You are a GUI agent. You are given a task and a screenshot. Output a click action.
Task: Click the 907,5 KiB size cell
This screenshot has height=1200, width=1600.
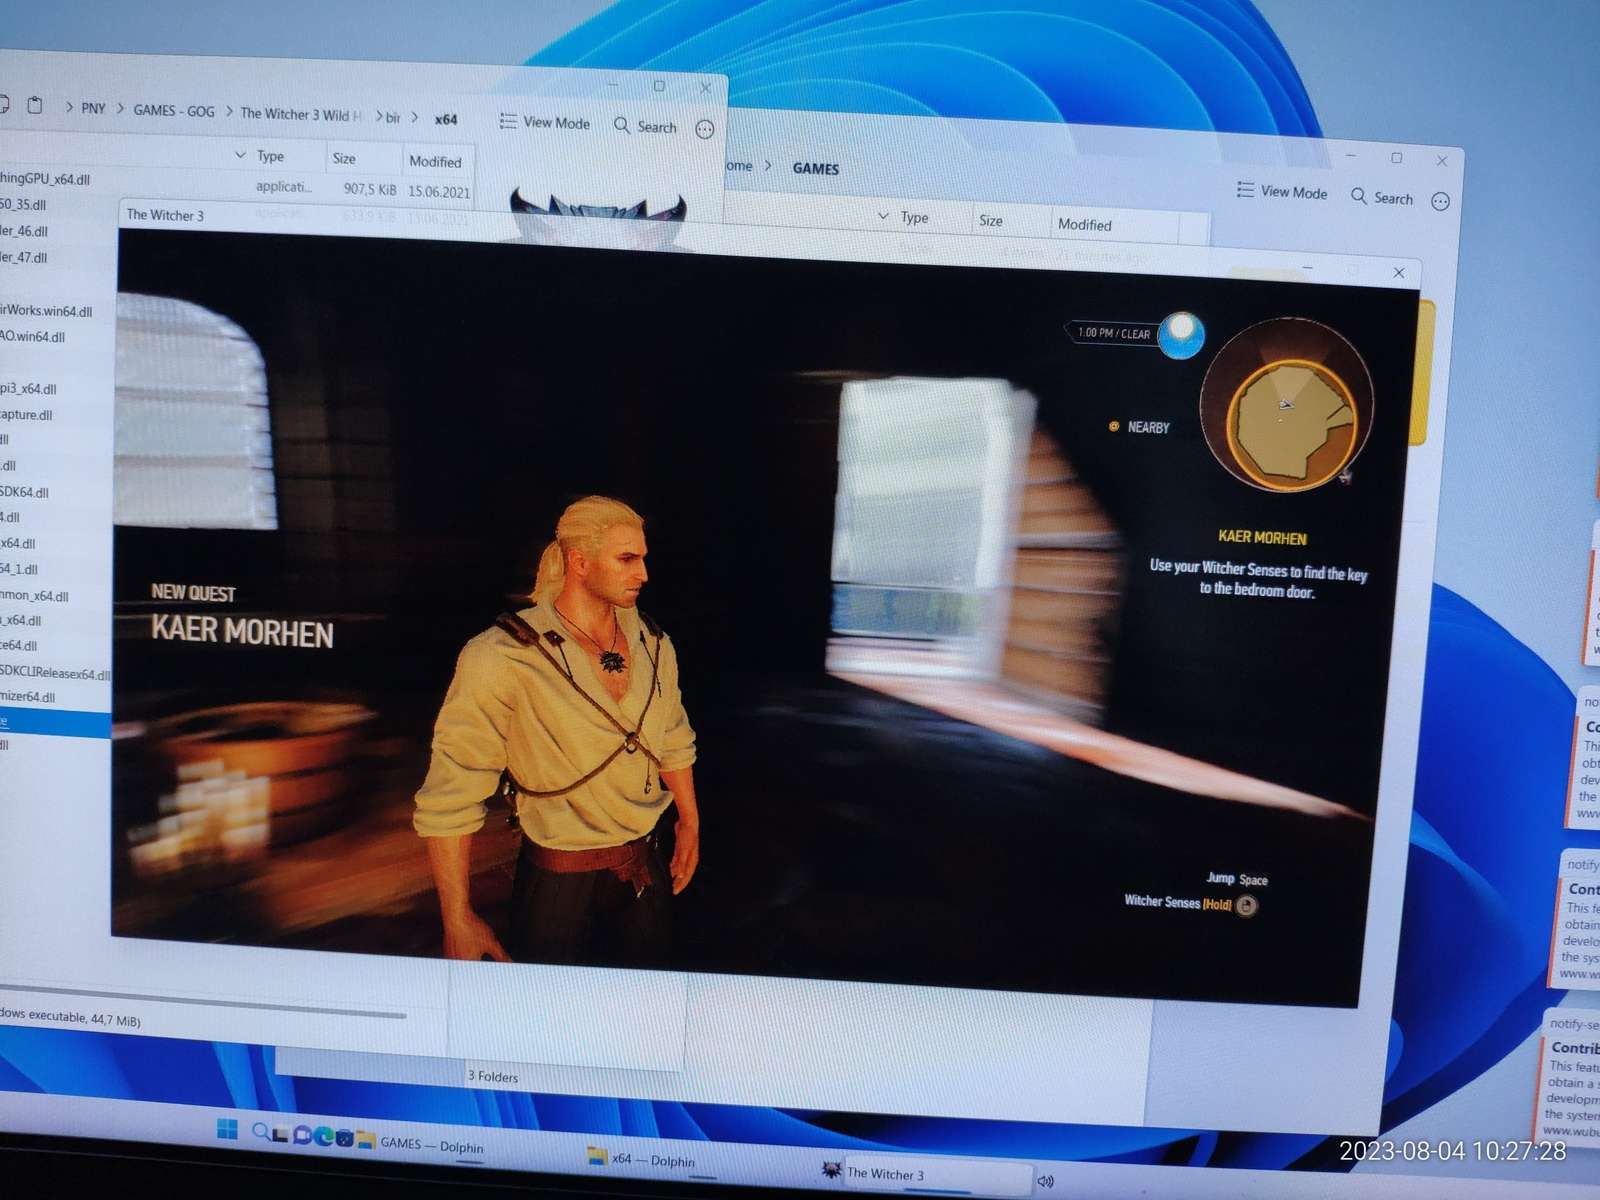[x=370, y=189]
